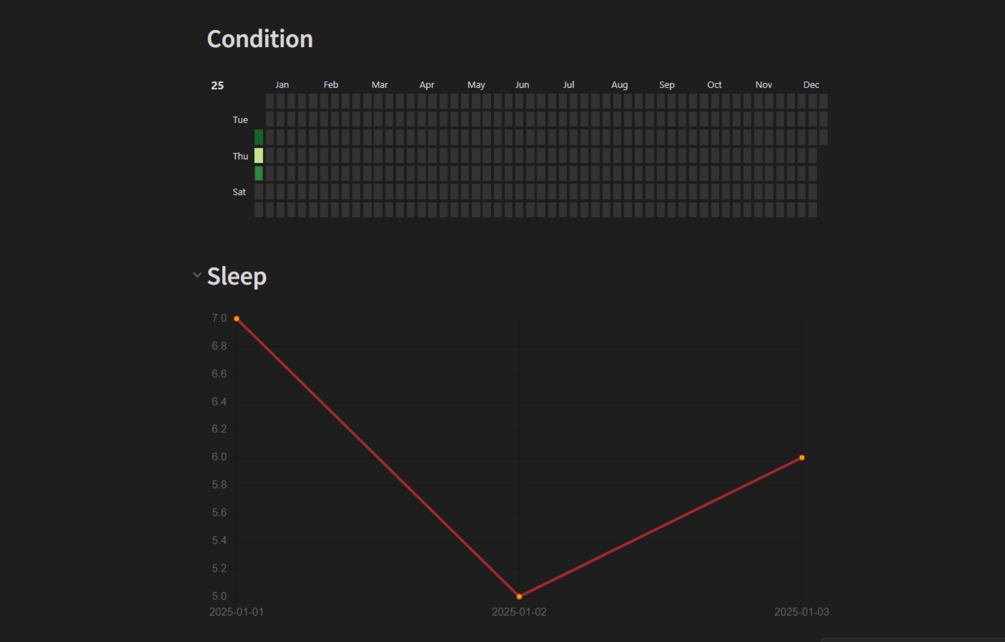This screenshot has height=642, width=1005.
Task: Click the Dec month label
Action: 811,85
